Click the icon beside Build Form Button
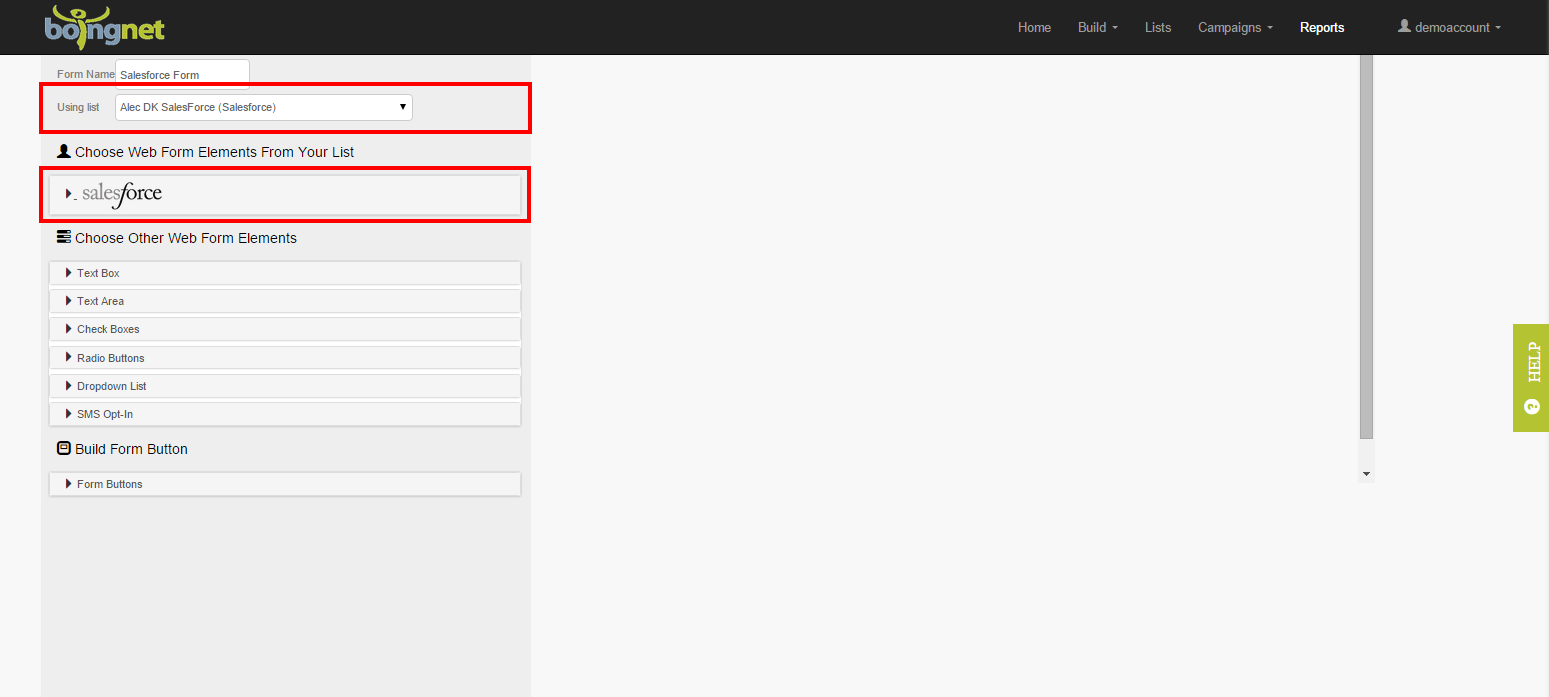 point(64,449)
